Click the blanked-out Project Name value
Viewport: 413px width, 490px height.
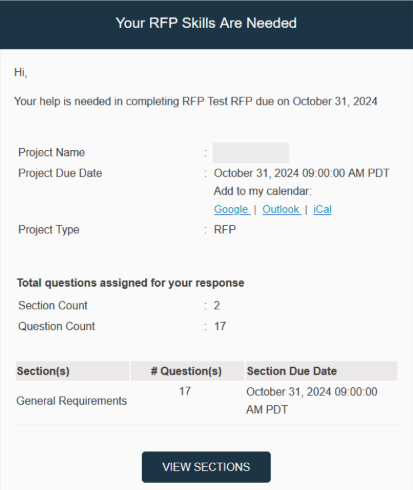pyautogui.click(x=251, y=153)
